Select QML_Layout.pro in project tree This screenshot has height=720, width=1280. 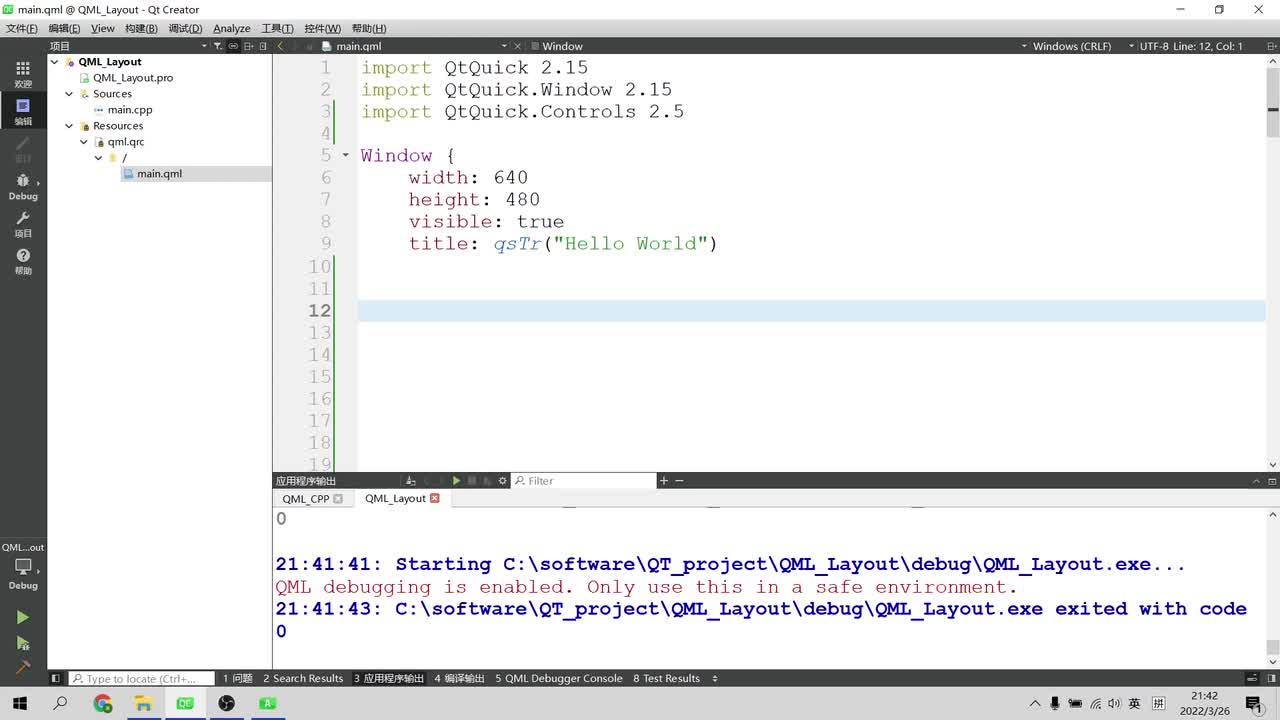point(133,78)
